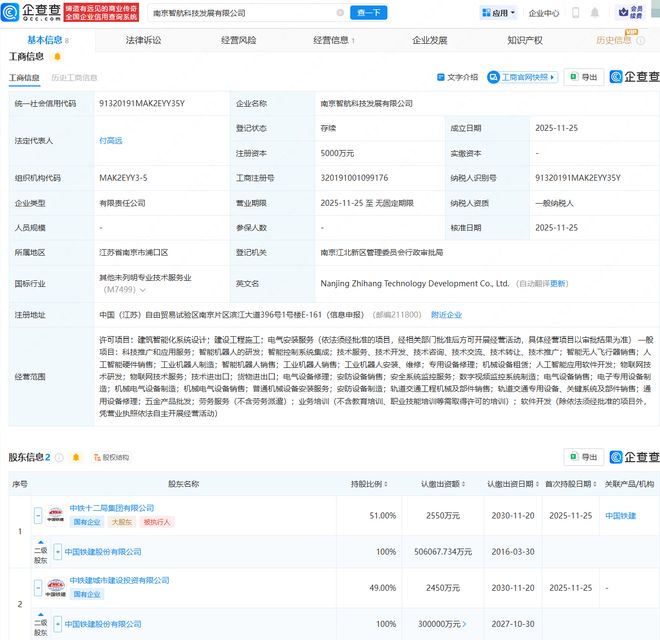Viewport: 660px width, 640px height.
Task: Switch to 经营信息 tab
Action: (x=333, y=40)
